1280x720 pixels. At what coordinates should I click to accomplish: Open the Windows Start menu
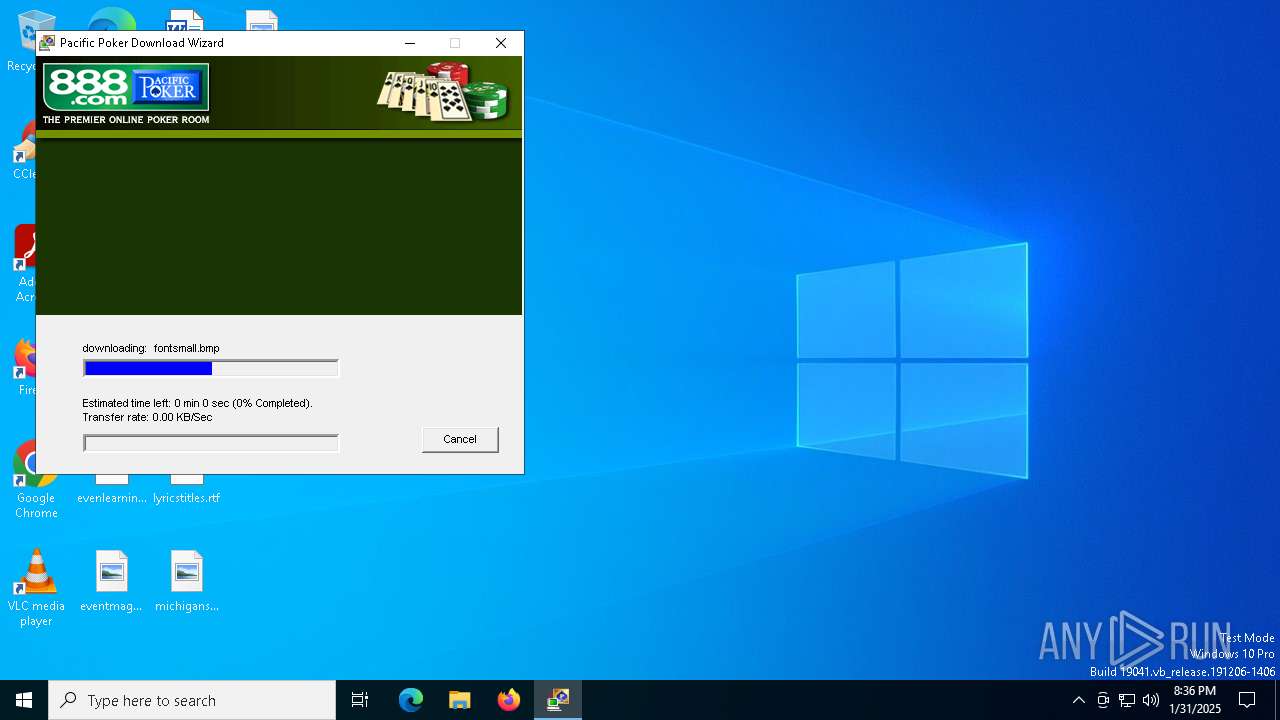pyautogui.click(x=24, y=700)
